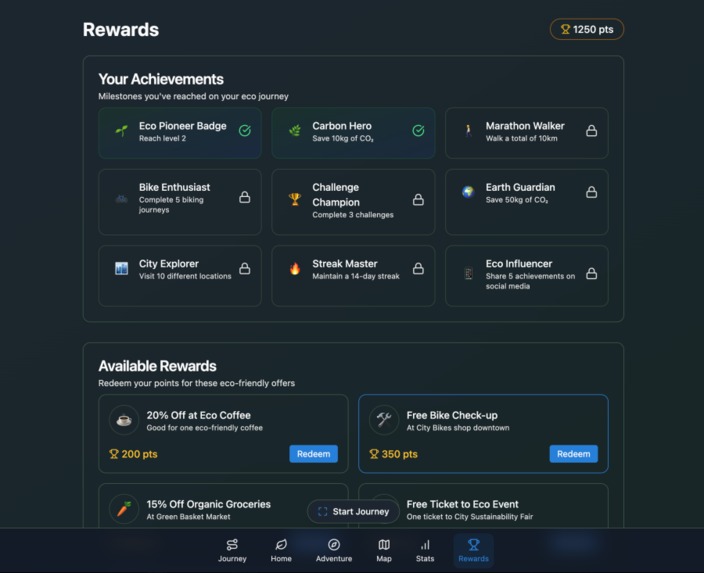Click the Available Rewards heading

(157, 366)
